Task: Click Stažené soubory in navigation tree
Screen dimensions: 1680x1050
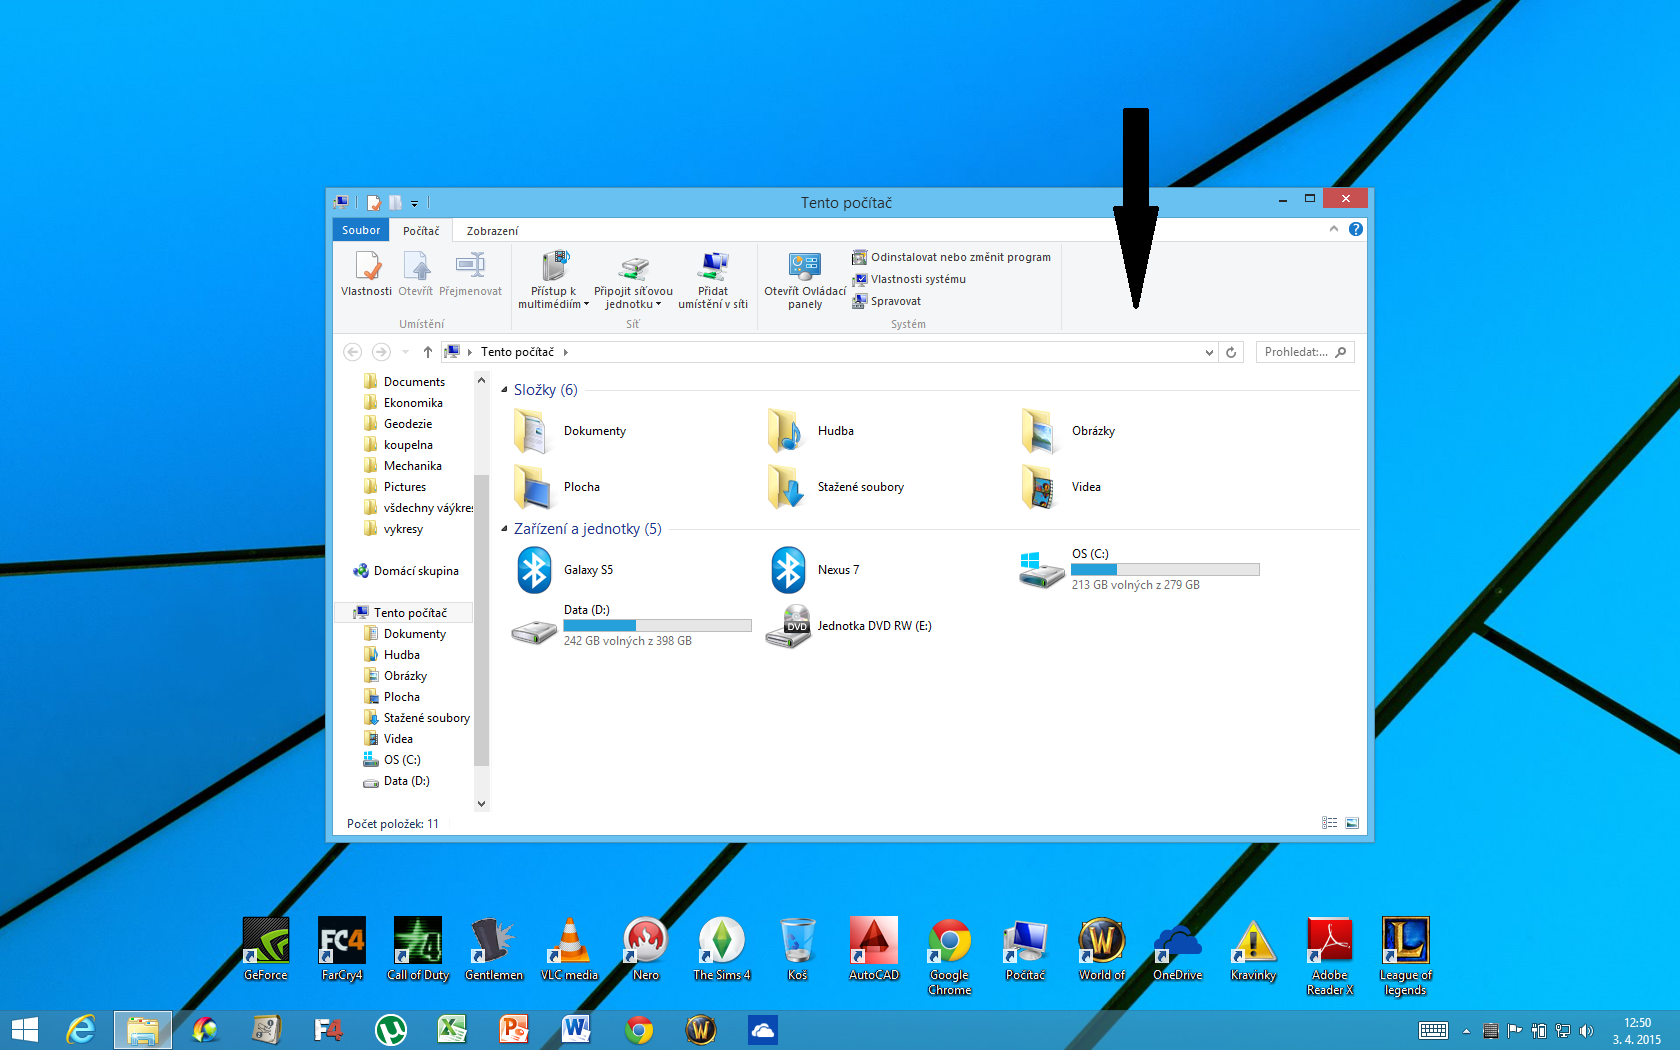Action: point(426,718)
